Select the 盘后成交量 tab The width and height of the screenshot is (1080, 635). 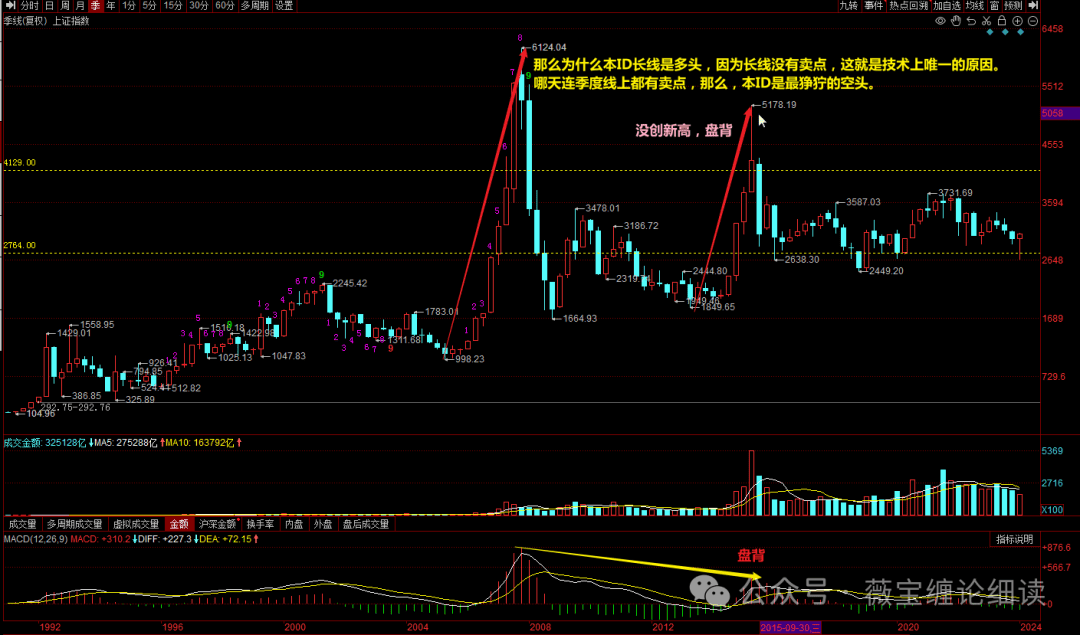[366, 524]
